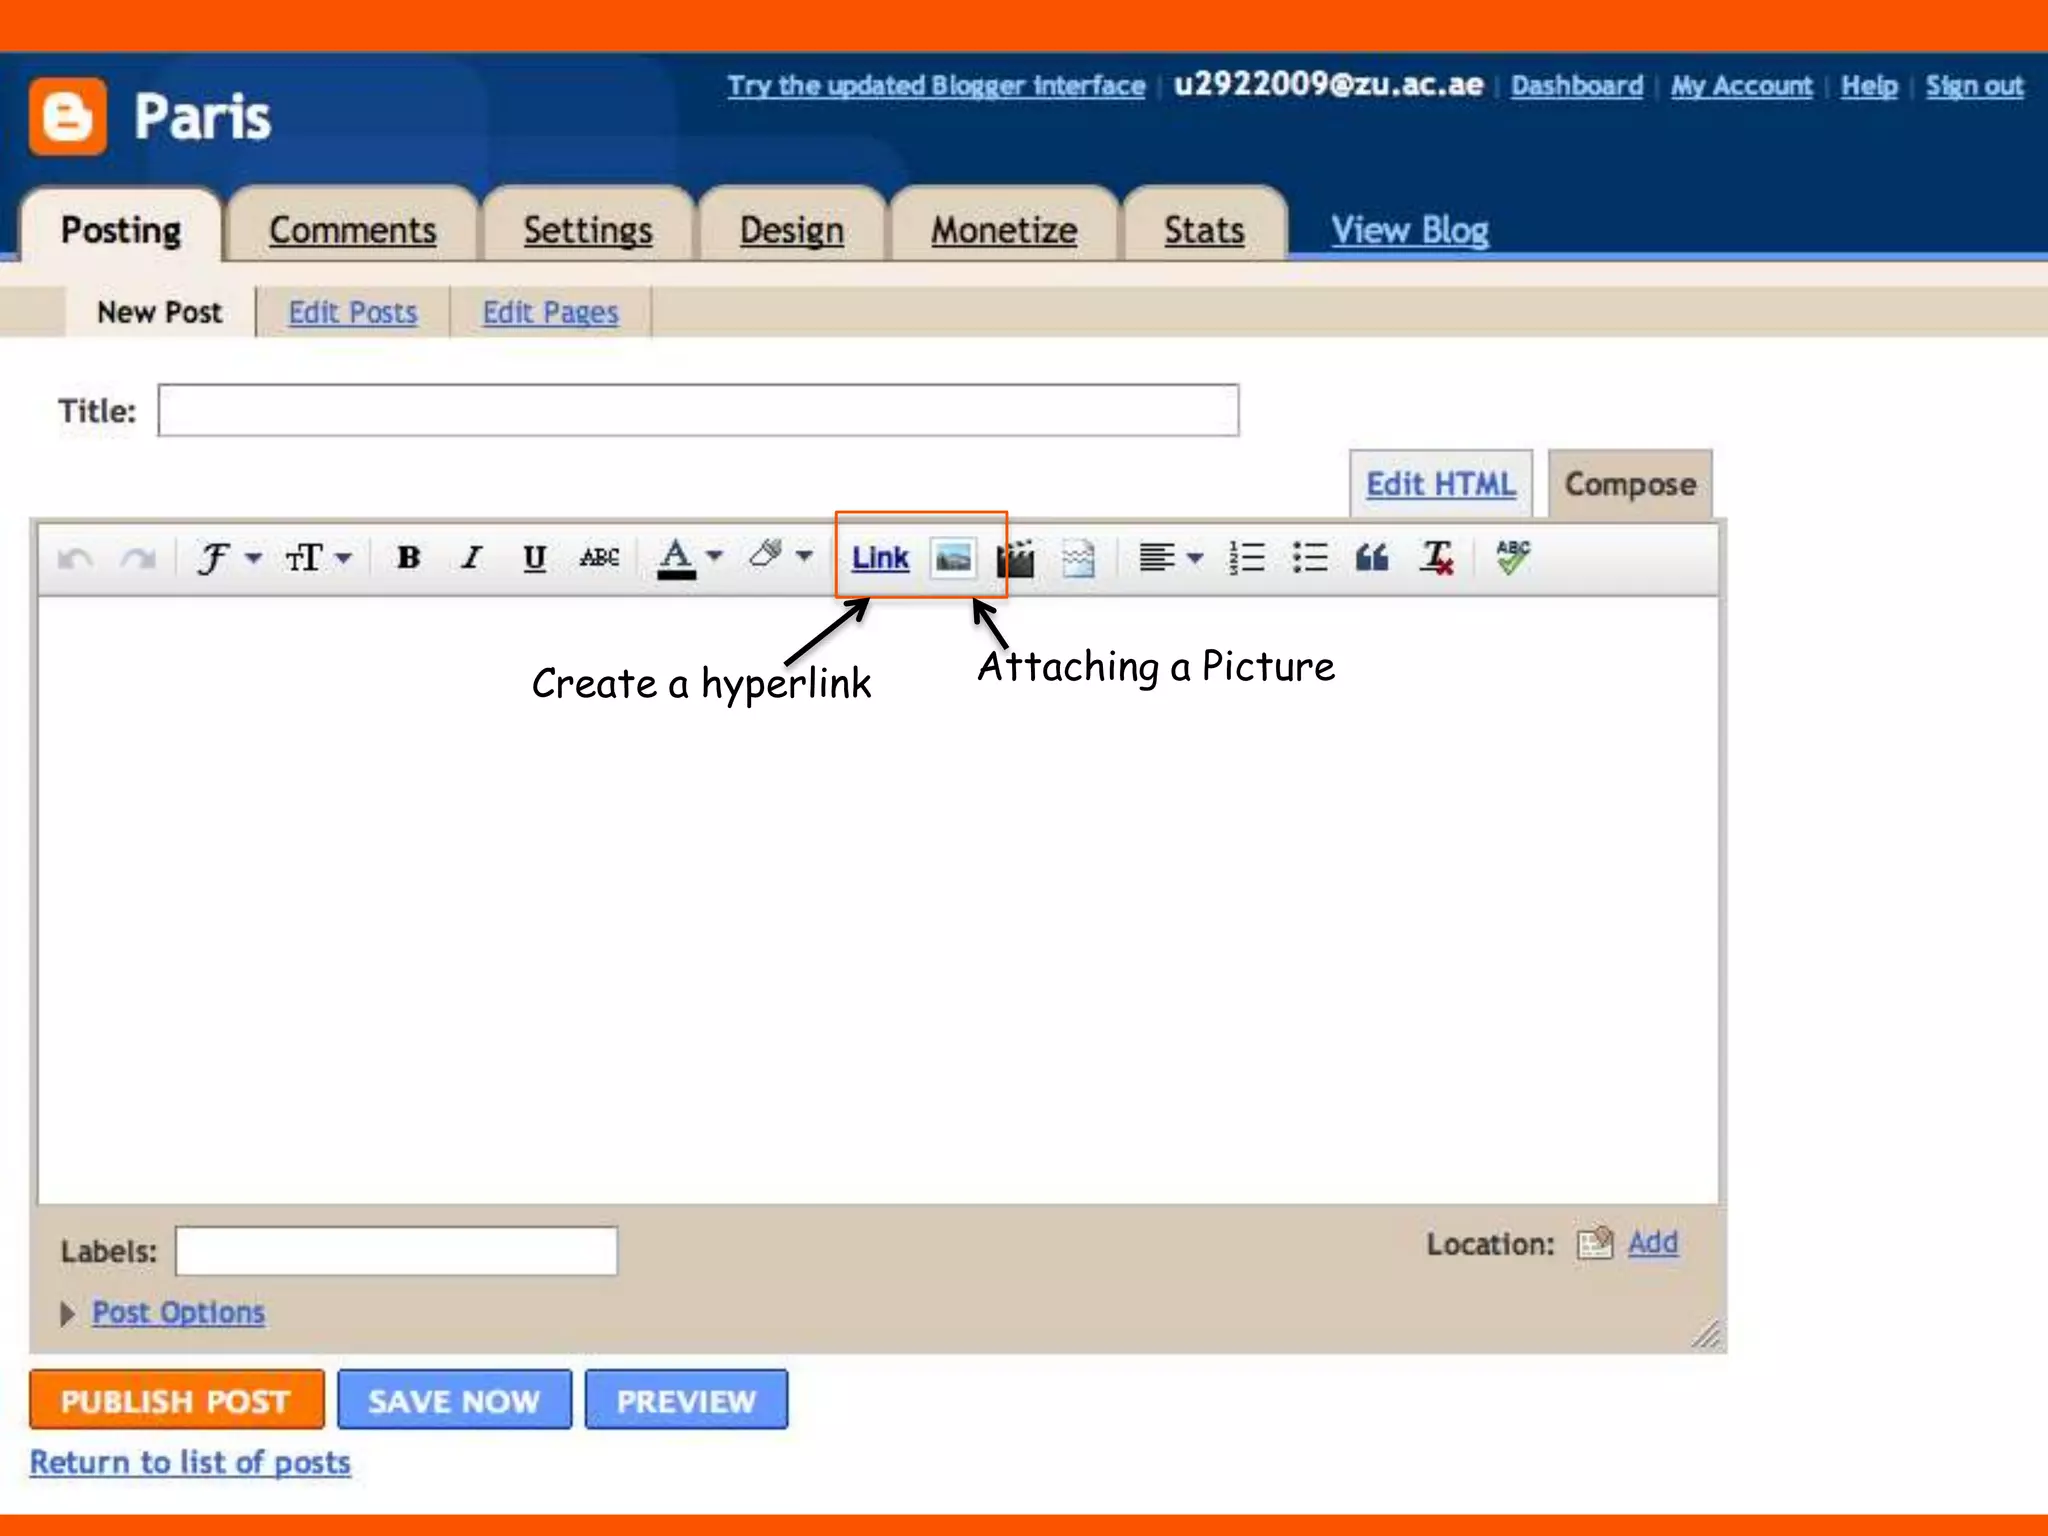Click the Link toolbar button
The width and height of the screenshot is (2048, 1536).
click(880, 558)
